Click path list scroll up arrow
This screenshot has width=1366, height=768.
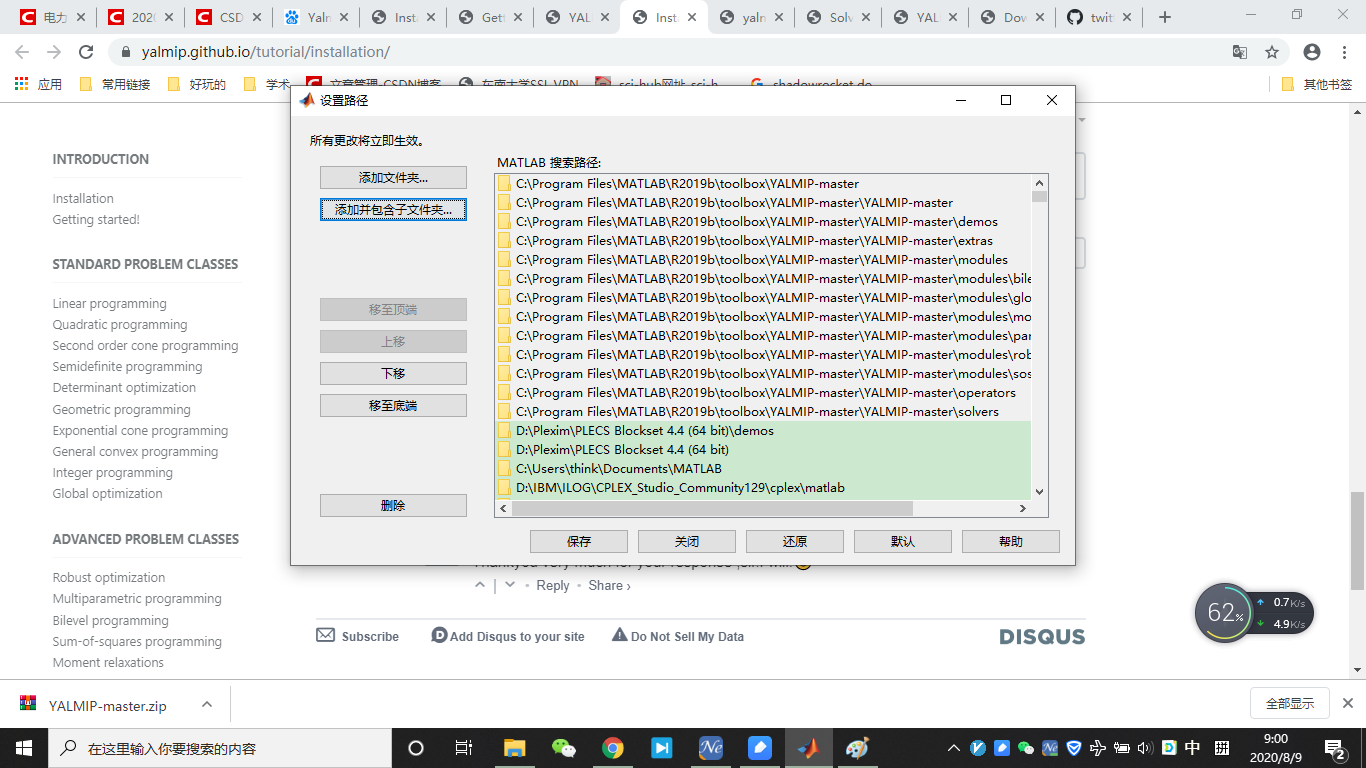coord(1039,183)
